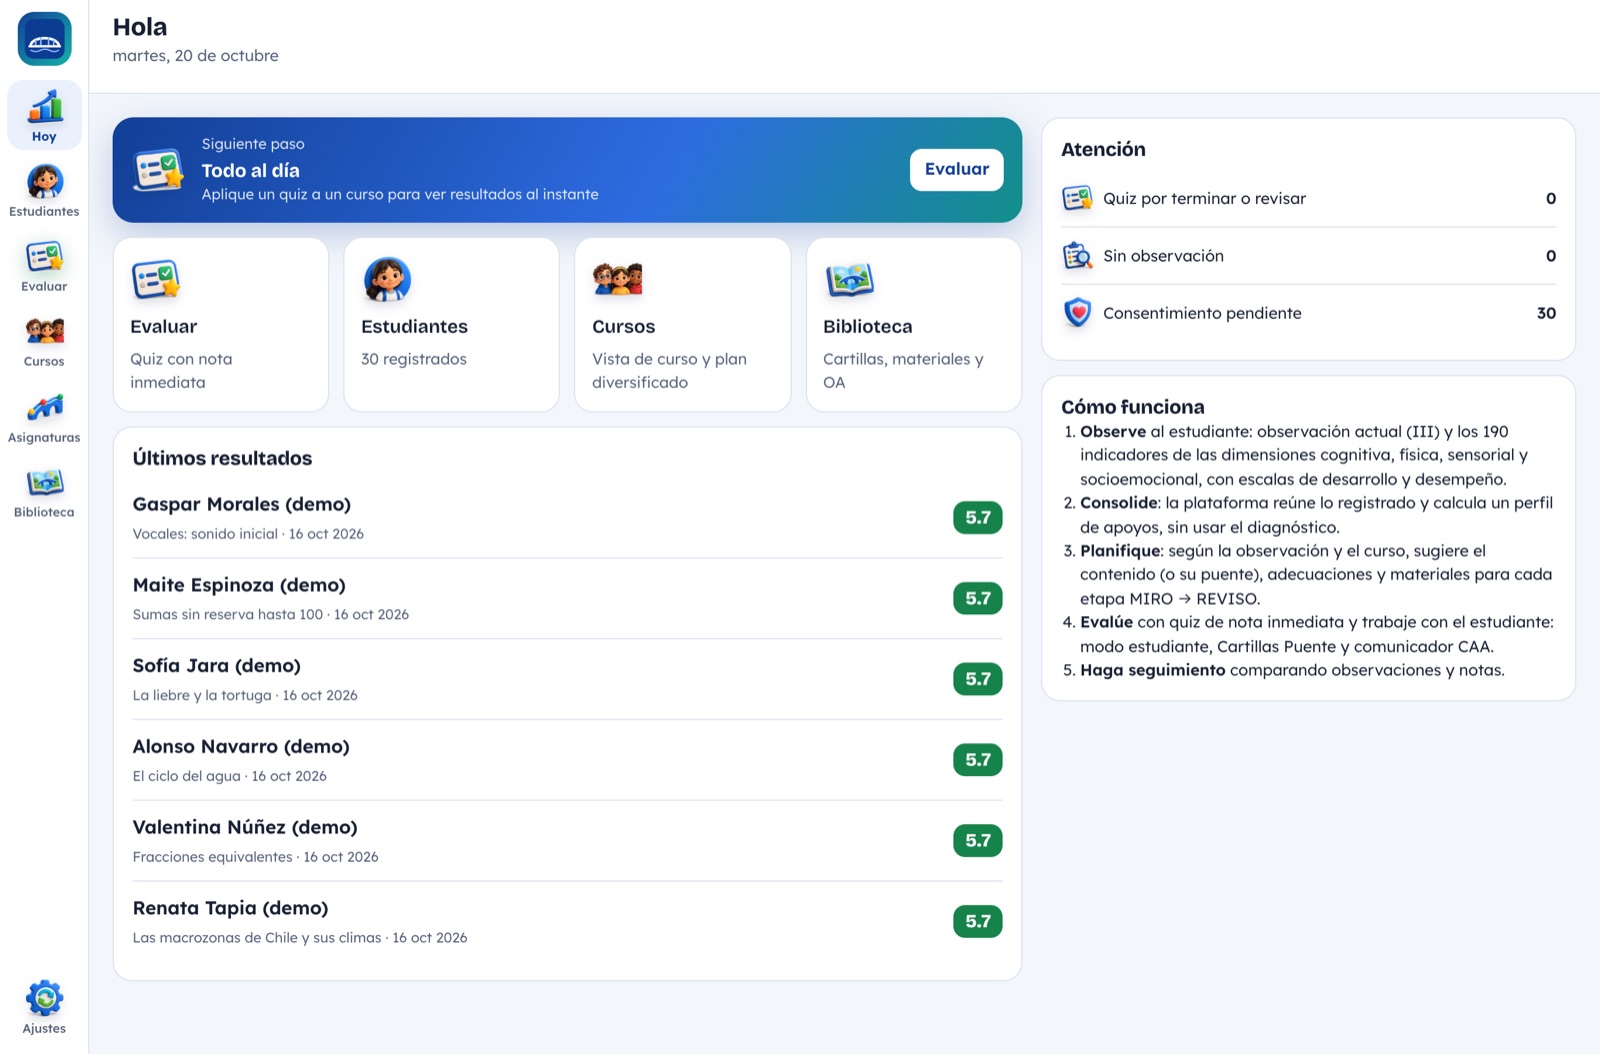
Task: Click the Consentimiento pendiente shield icon
Action: click(1077, 313)
